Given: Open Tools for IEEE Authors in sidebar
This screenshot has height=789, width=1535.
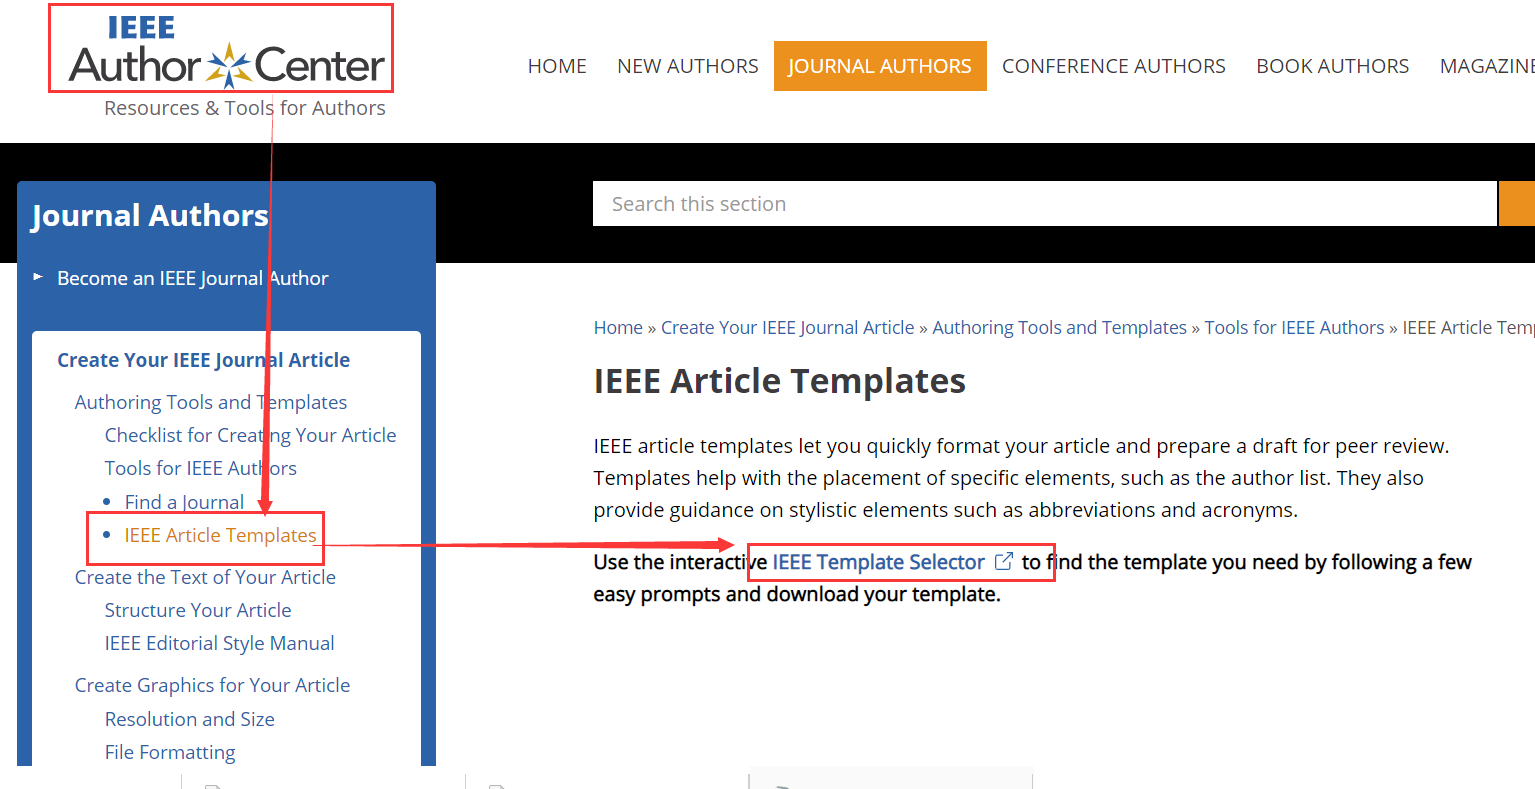Looking at the screenshot, I should click(x=201, y=468).
